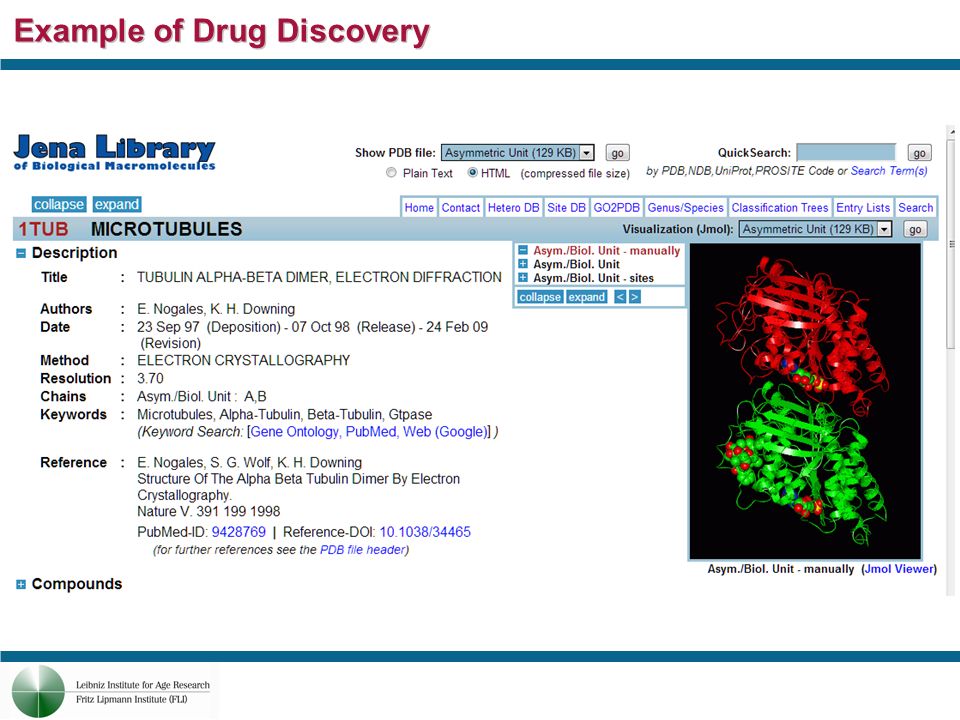
Task: Open the Entry Lists tab
Action: click(863, 208)
